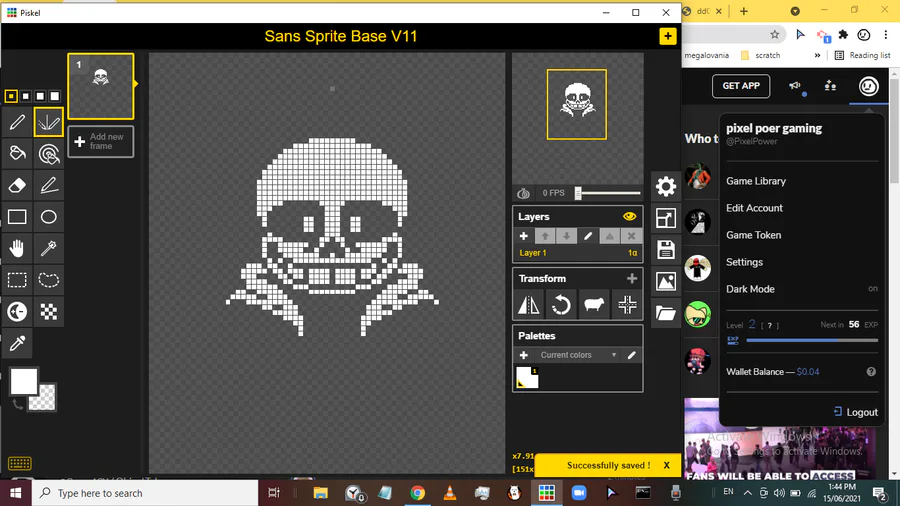
Task: Open the Save panel floppy icon
Action: click(x=666, y=250)
